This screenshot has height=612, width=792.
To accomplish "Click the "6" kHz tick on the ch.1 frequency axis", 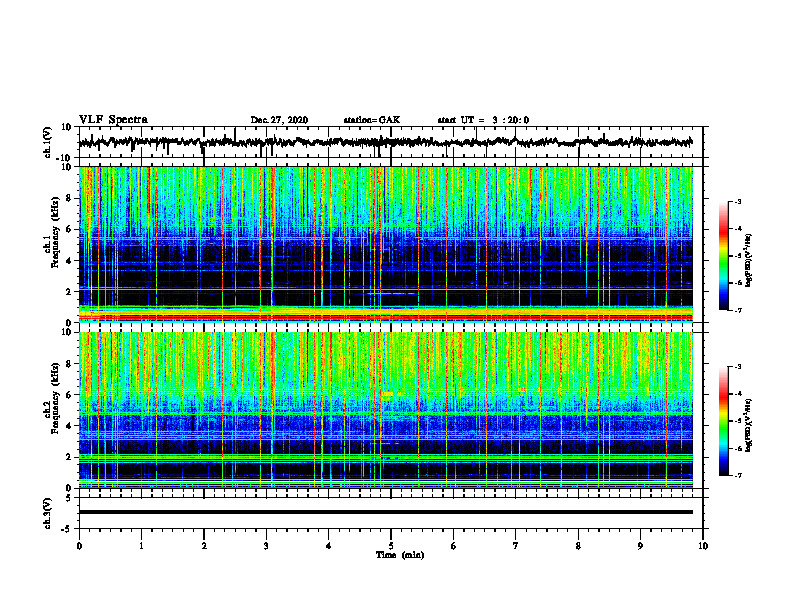I will click(x=70, y=230).
